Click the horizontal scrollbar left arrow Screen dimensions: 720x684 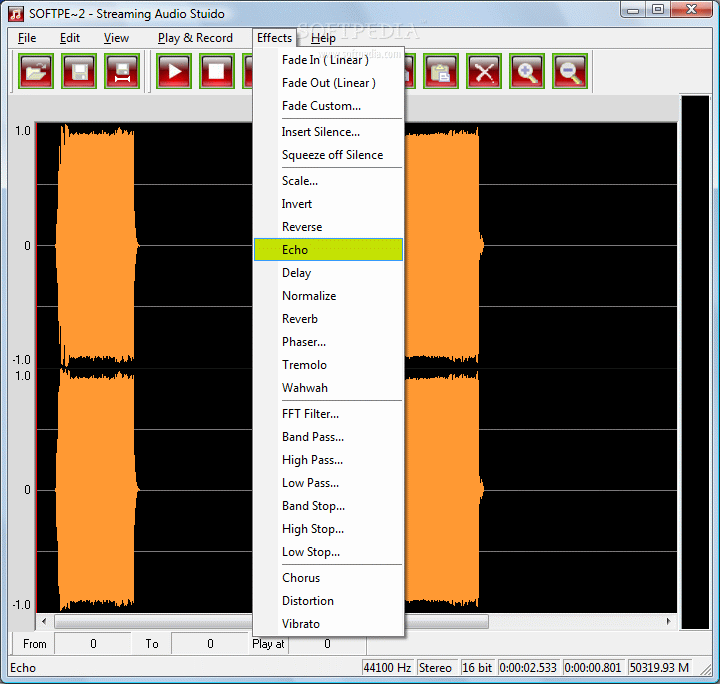pyautogui.click(x=44, y=622)
